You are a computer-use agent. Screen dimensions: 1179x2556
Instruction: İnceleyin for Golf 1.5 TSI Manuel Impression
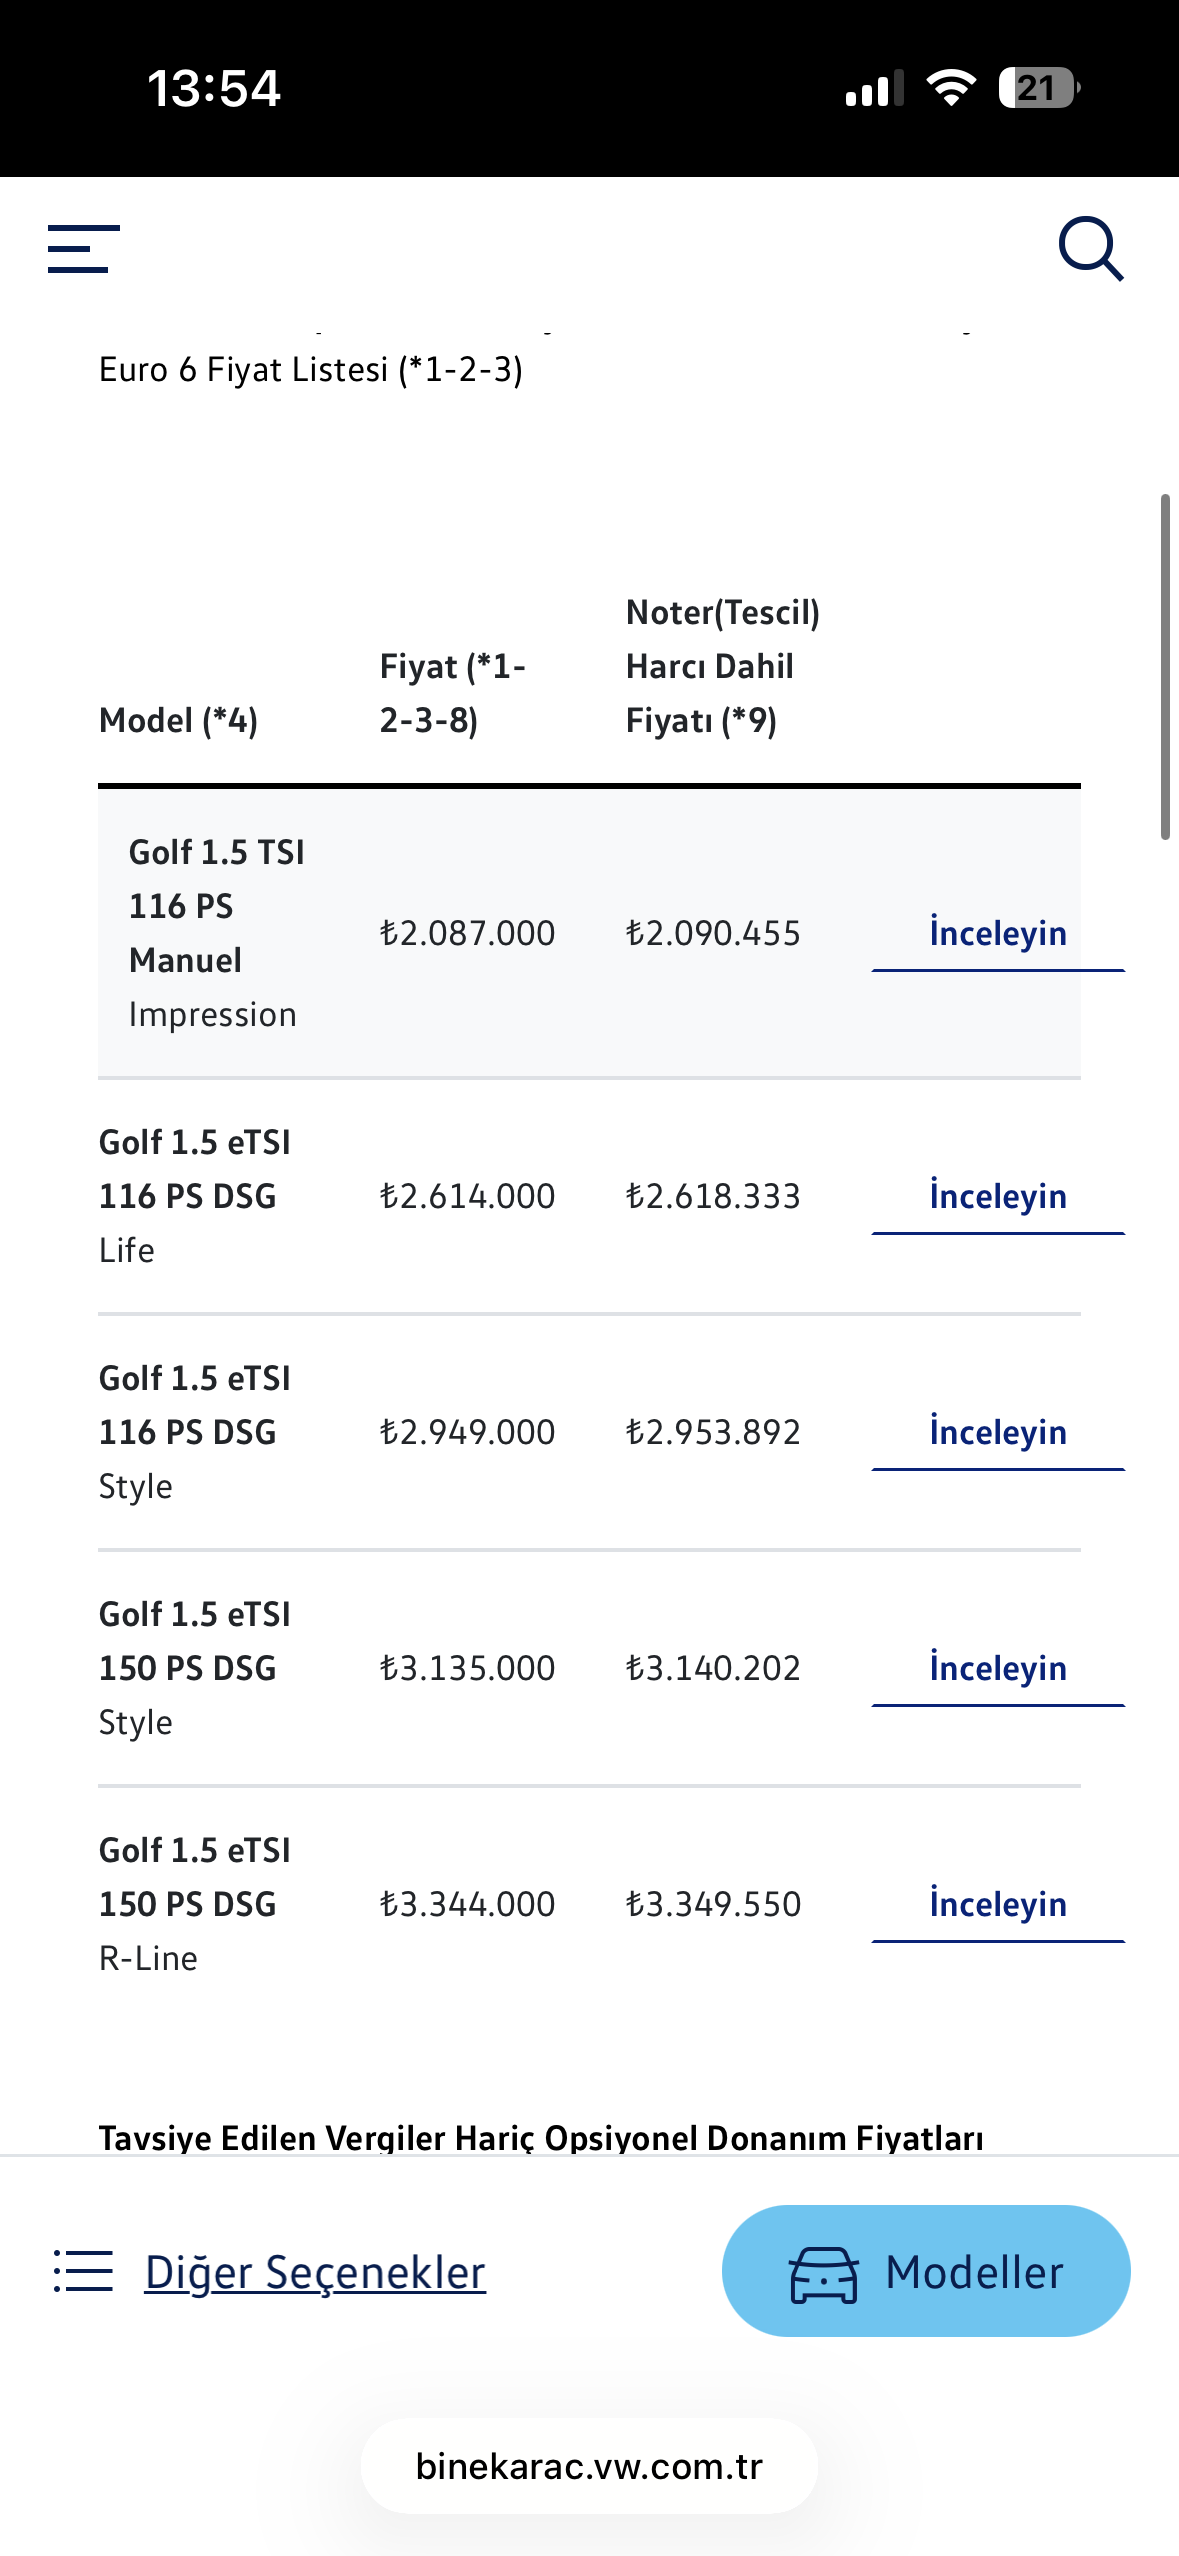point(998,934)
